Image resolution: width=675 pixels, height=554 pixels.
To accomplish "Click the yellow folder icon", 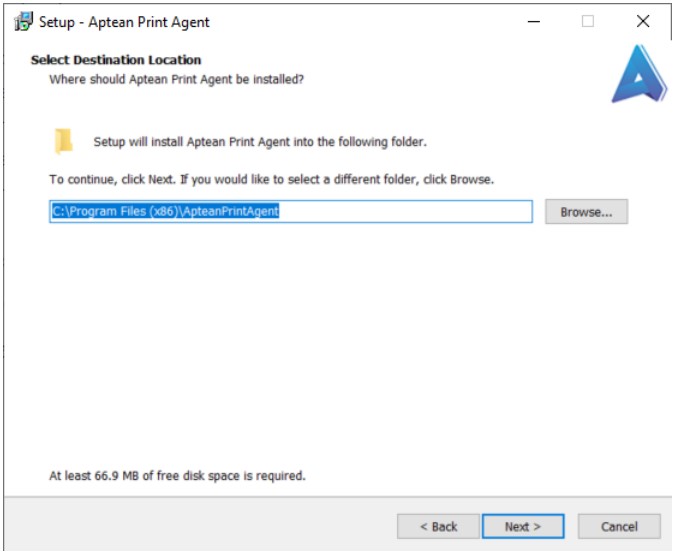I will 64,141.
